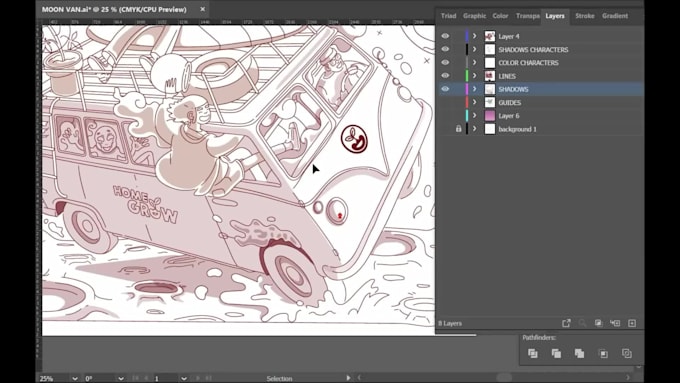This screenshot has width=680, height=383.
Task: Expand the COLOR CHARACTERS layer contents
Action: coord(474,62)
